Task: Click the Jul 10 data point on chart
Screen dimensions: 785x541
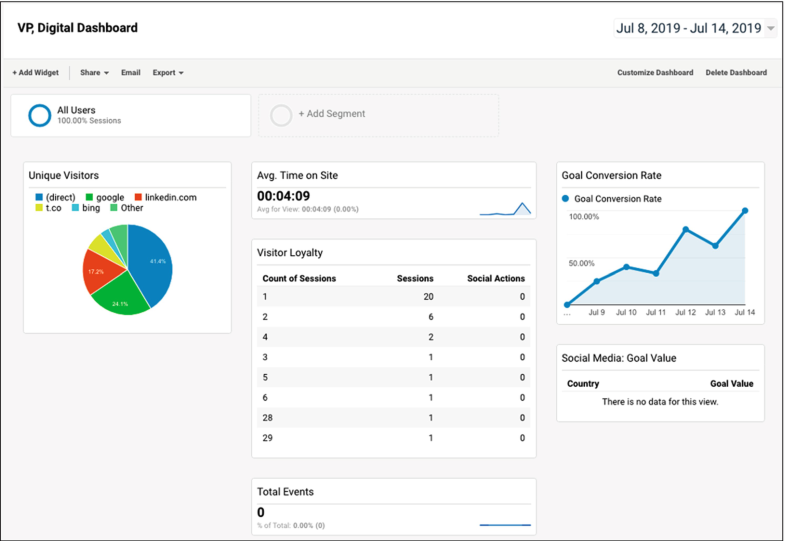Action: pyautogui.click(x=626, y=267)
